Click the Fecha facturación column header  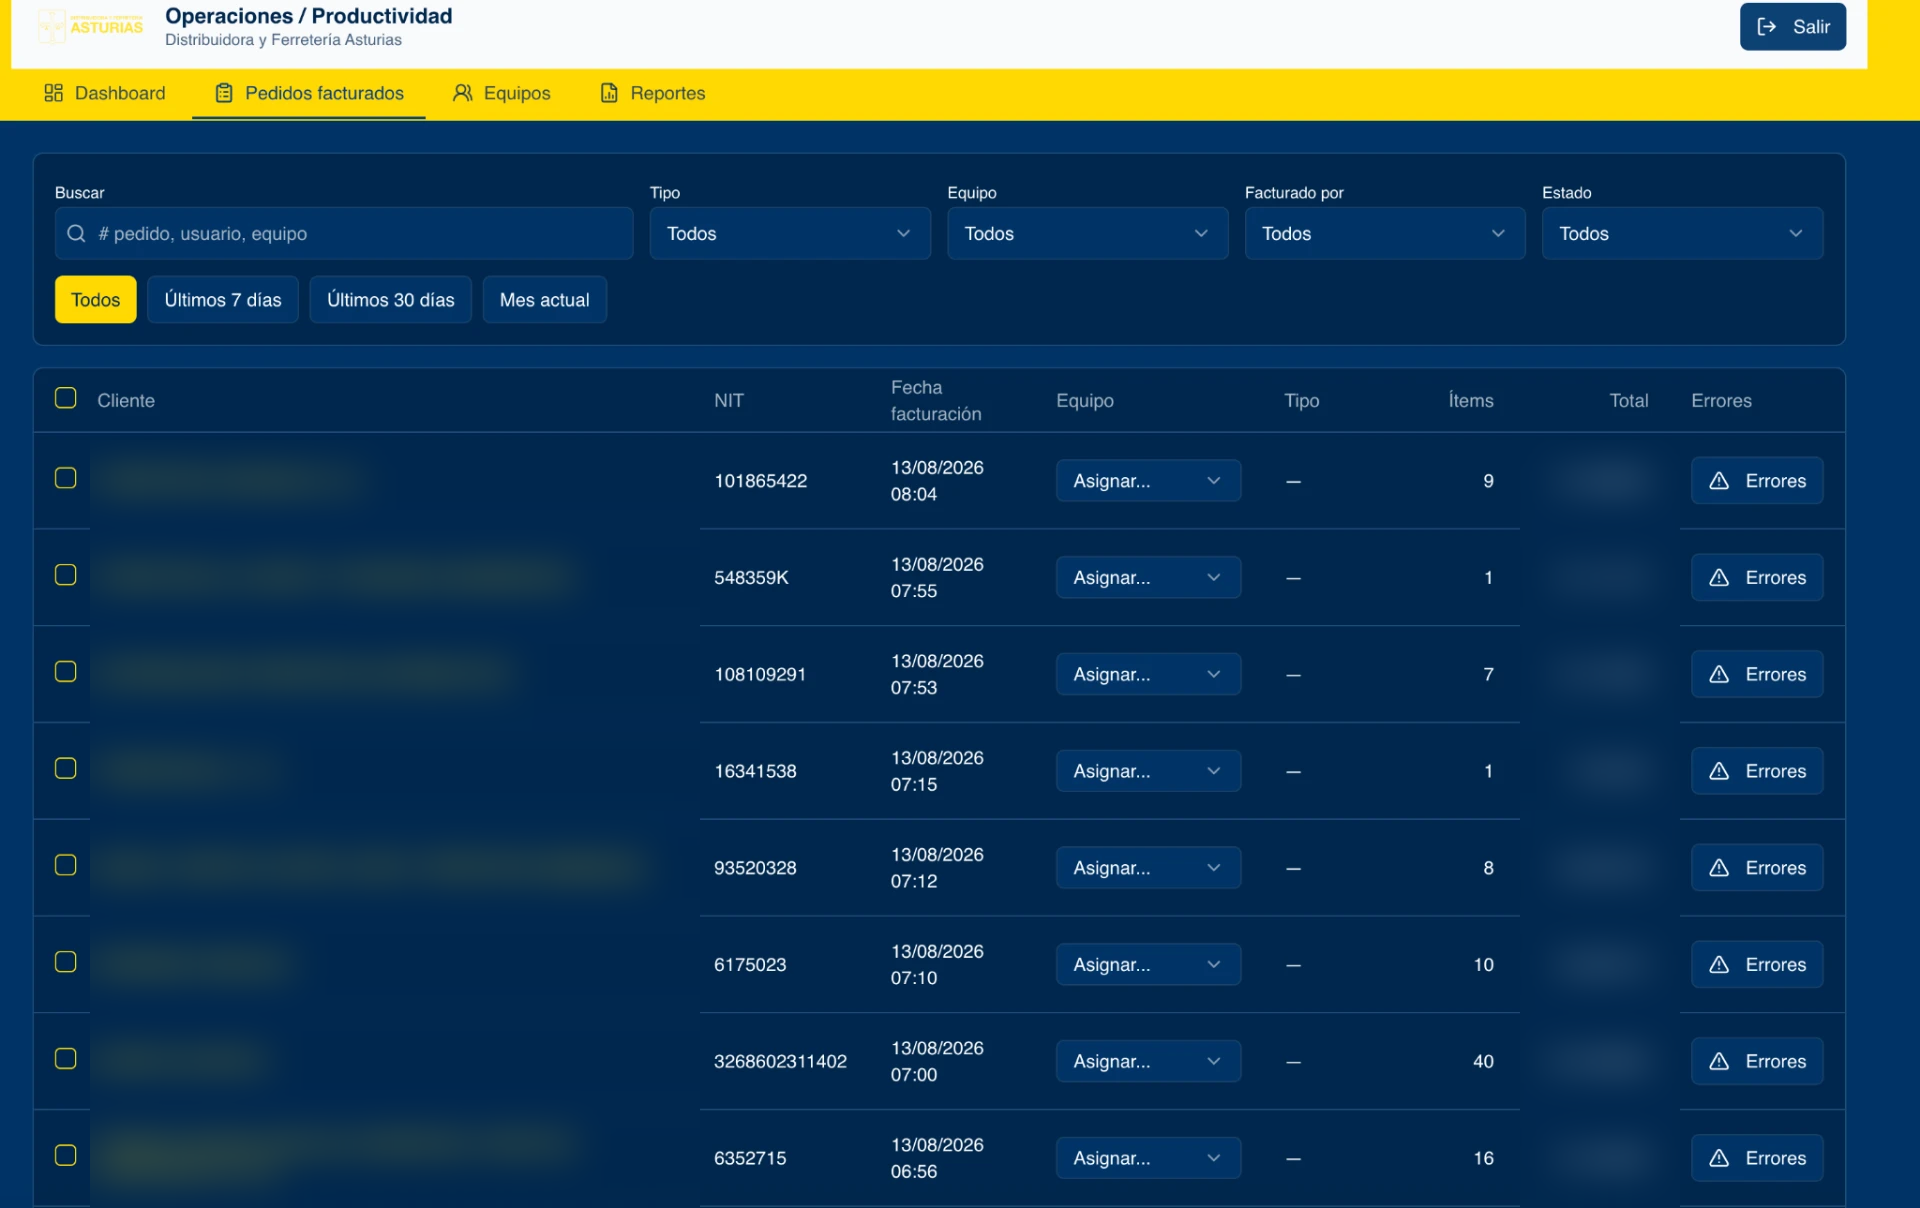point(936,401)
